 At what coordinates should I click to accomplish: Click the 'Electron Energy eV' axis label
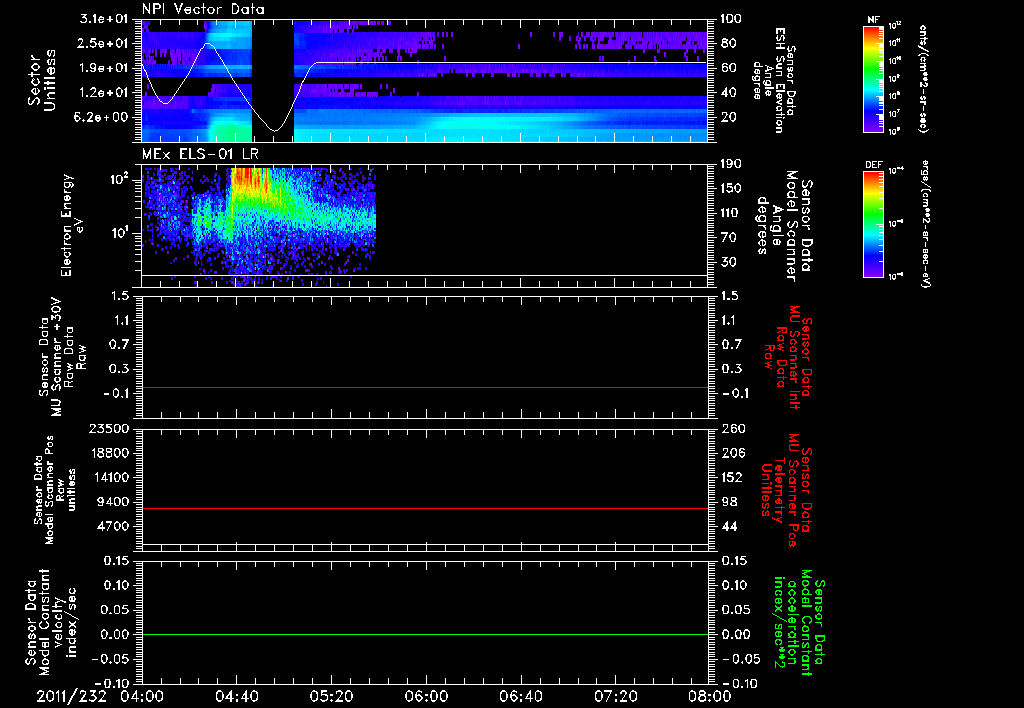72,225
